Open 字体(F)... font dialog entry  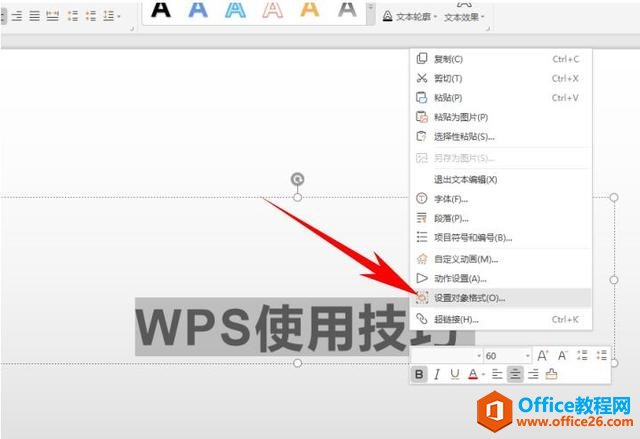501,199
